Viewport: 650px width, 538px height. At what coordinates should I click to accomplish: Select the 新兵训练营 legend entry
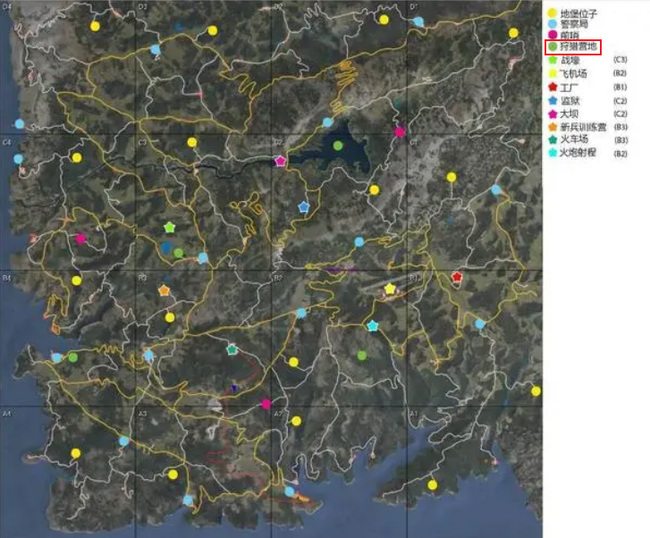pos(580,127)
